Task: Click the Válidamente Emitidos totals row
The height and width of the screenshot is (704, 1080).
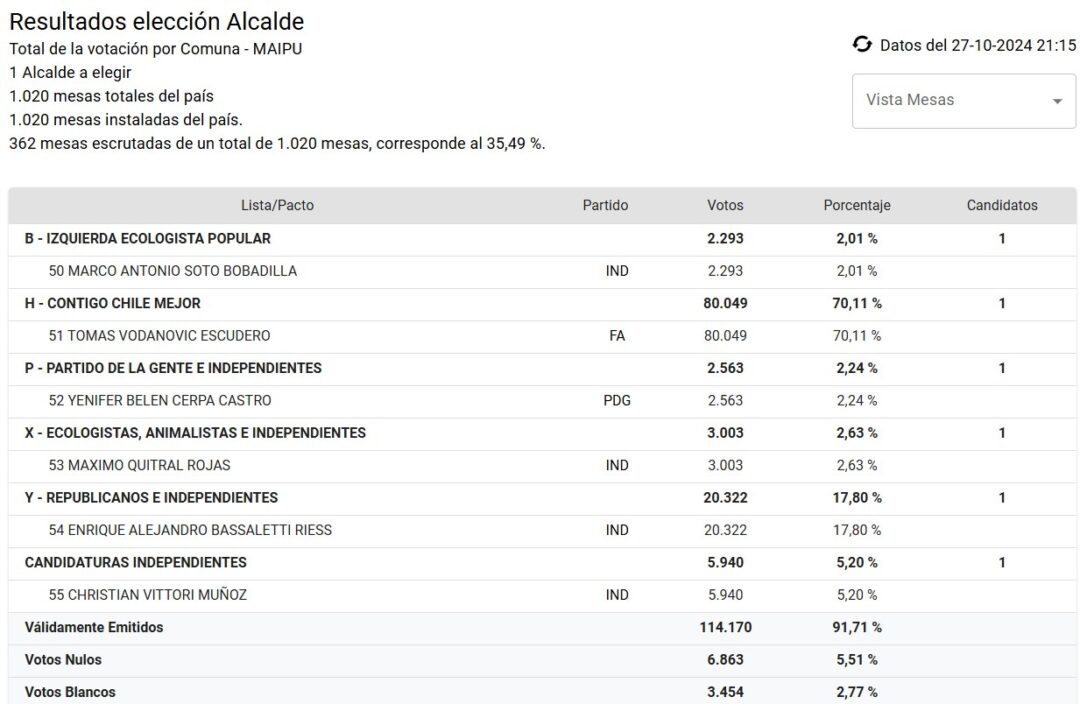Action: tap(94, 628)
